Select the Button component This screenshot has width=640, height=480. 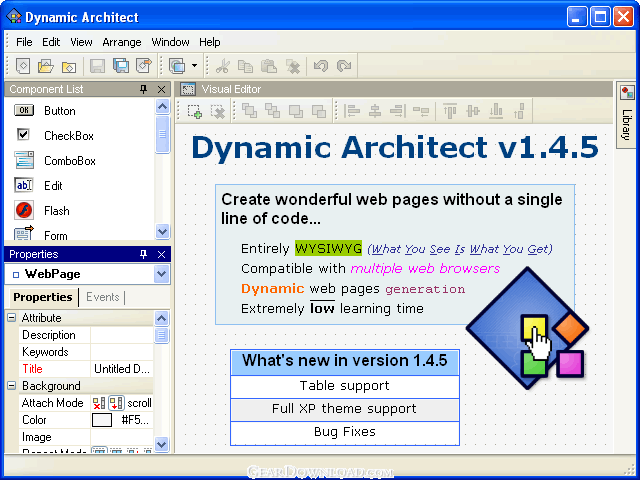click(60, 111)
